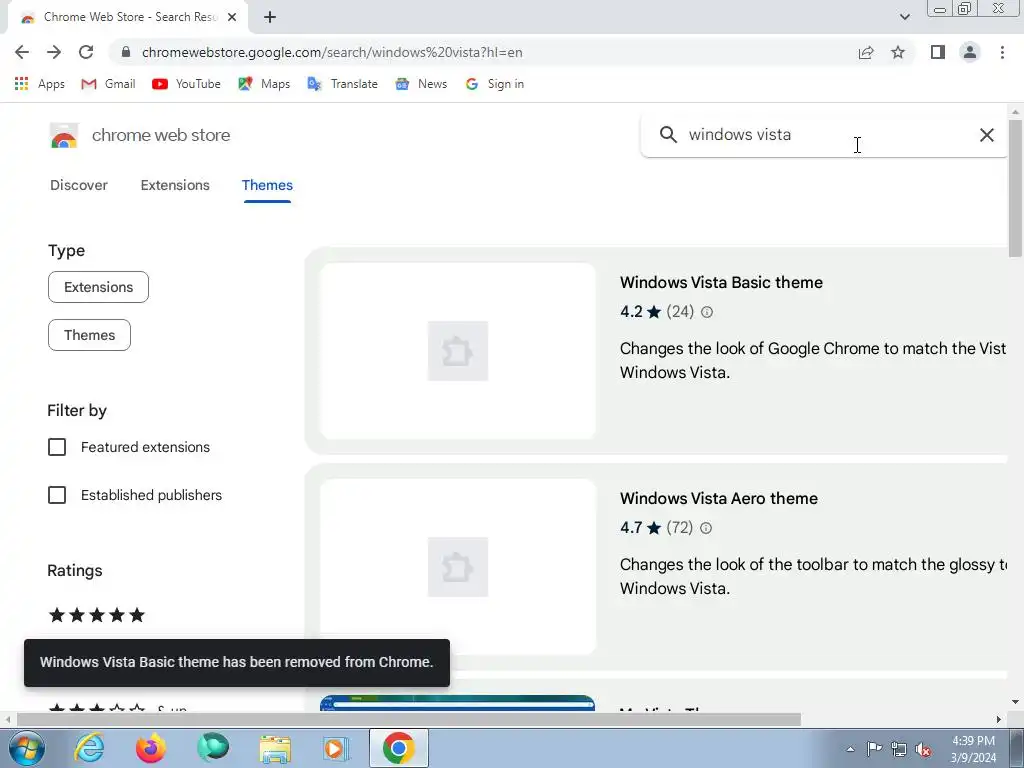The width and height of the screenshot is (1024, 768).
Task: Switch to the Discover tab
Action: coord(79,185)
